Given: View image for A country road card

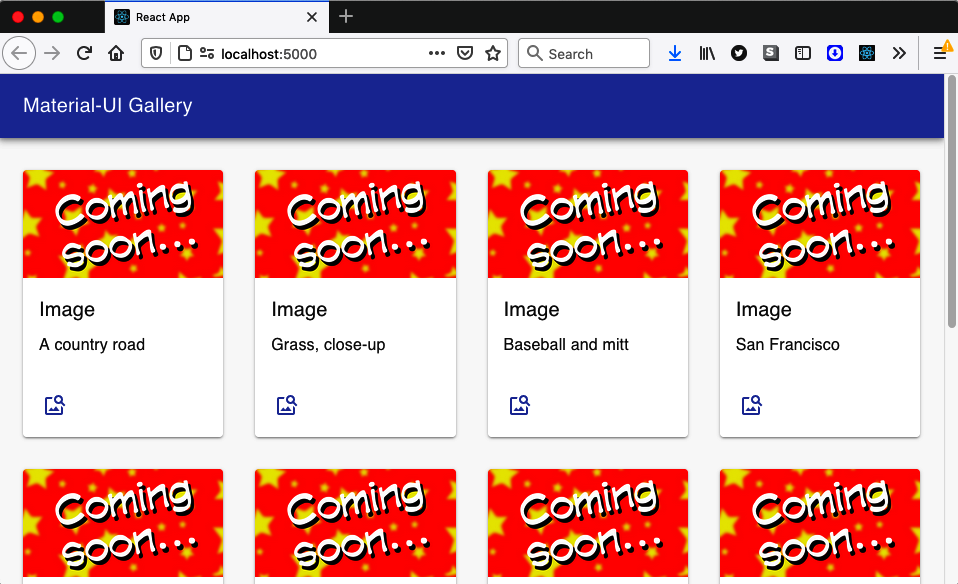Looking at the screenshot, I should pos(55,405).
